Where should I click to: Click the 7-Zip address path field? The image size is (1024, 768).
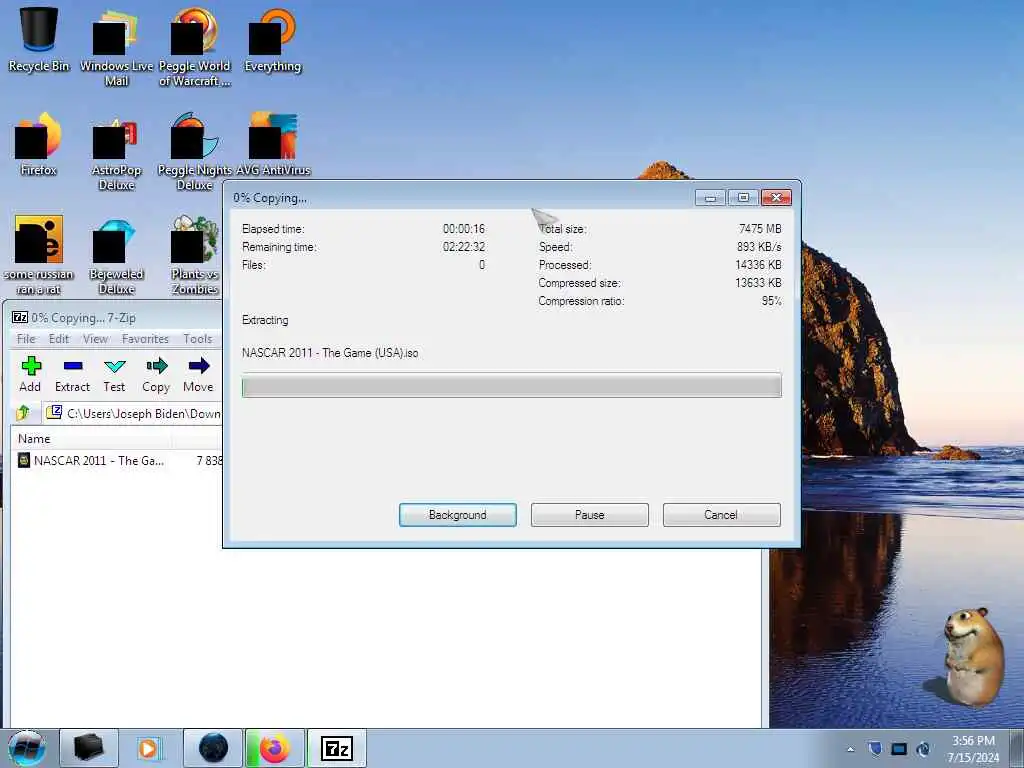[134, 413]
